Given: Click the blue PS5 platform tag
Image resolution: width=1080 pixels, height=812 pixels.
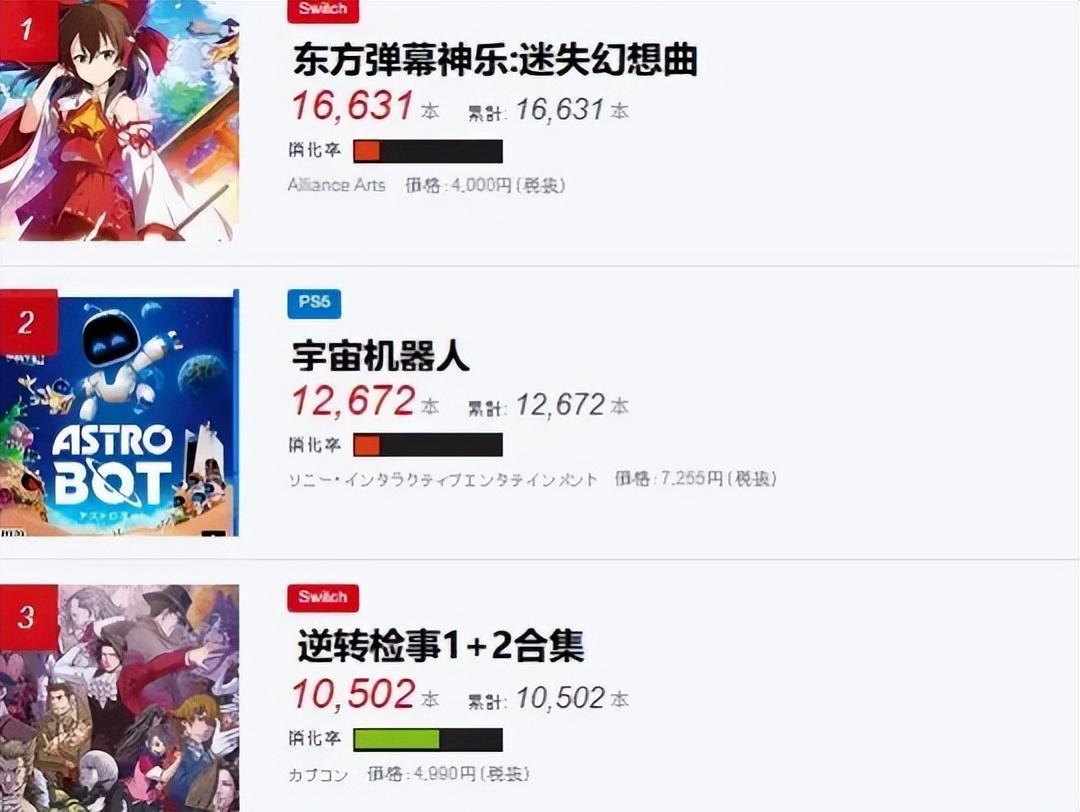Looking at the screenshot, I should (314, 304).
